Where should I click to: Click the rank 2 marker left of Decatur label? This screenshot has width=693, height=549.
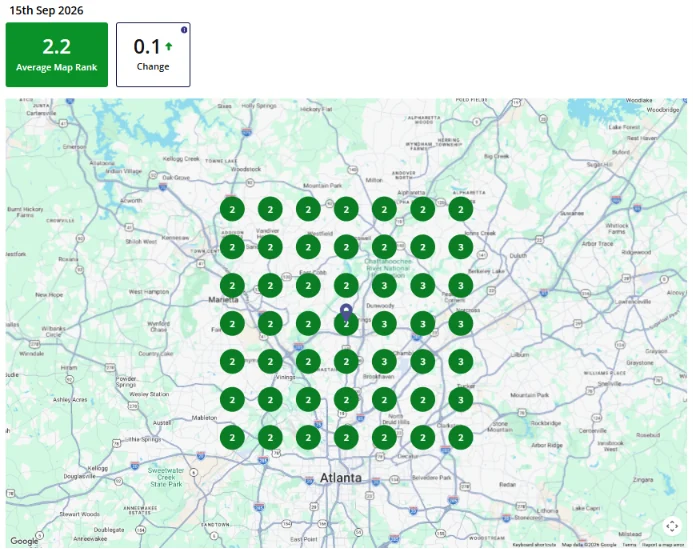coord(384,438)
